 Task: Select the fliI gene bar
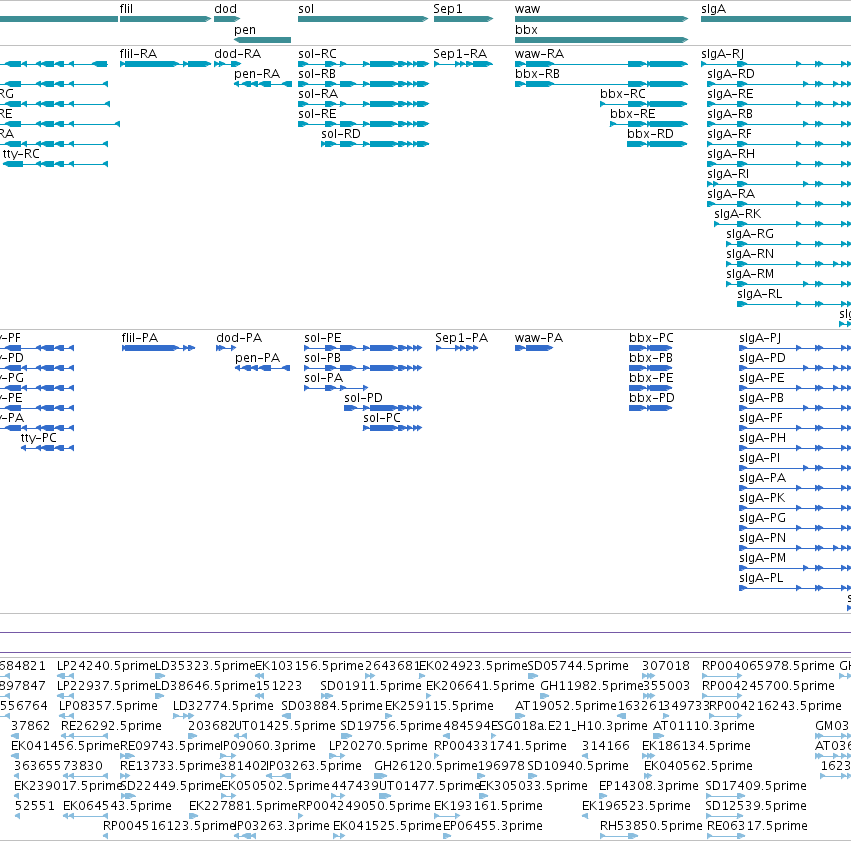pyautogui.click(x=166, y=19)
